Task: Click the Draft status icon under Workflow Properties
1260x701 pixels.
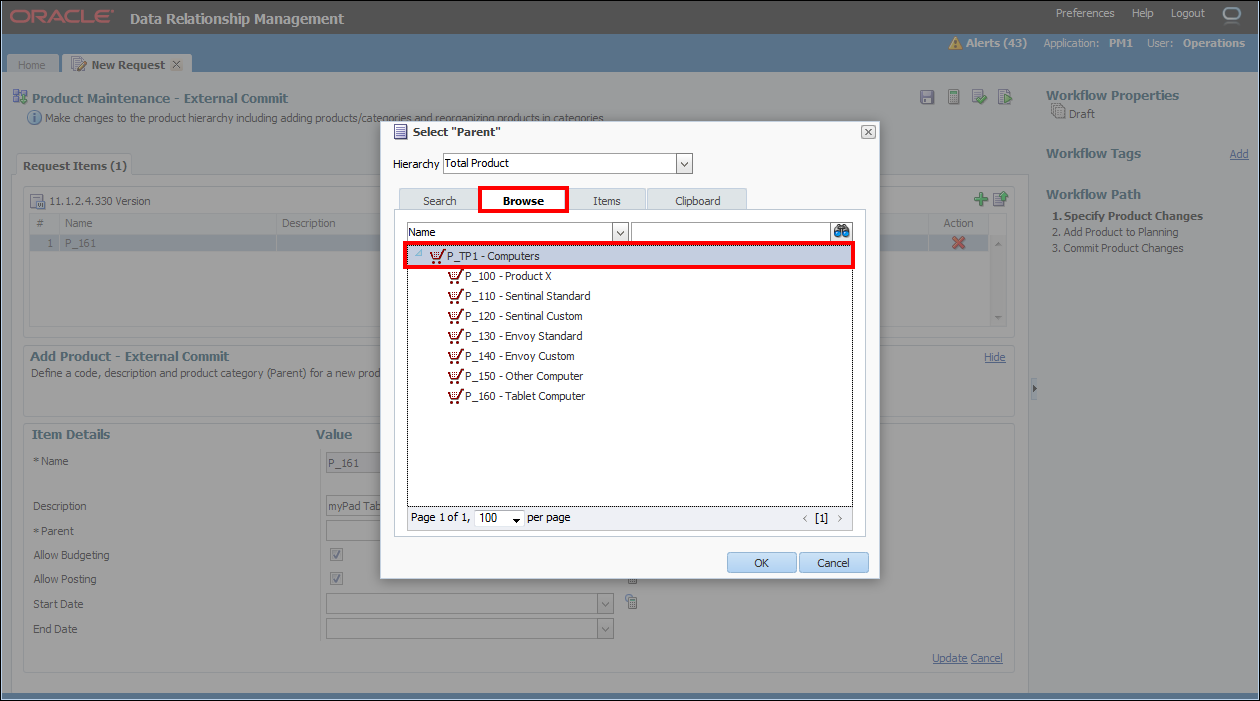Action: 1058,113
